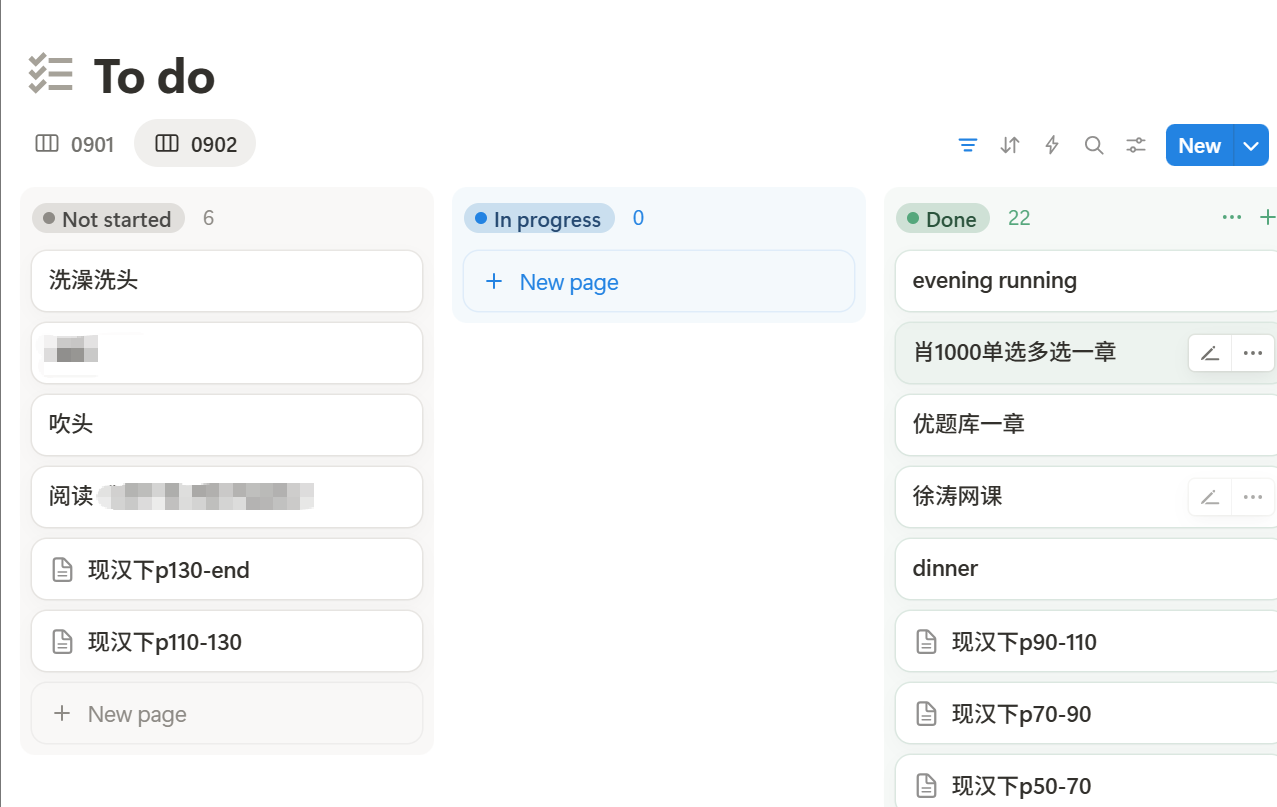1277x807 pixels.
Task: Add new item with Done column plus
Action: pos(1267,217)
